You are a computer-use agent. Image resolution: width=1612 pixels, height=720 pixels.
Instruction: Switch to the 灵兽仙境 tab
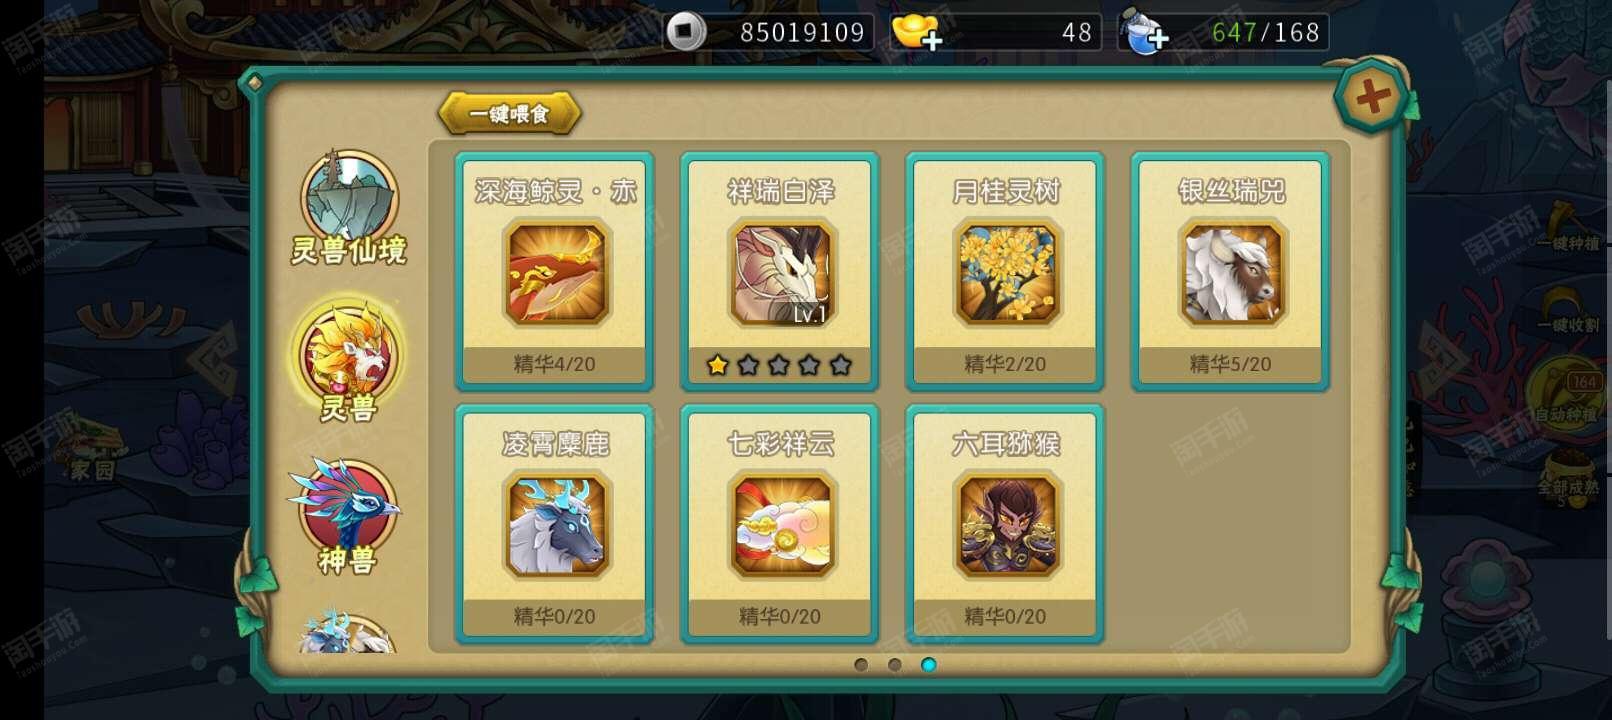(x=349, y=208)
